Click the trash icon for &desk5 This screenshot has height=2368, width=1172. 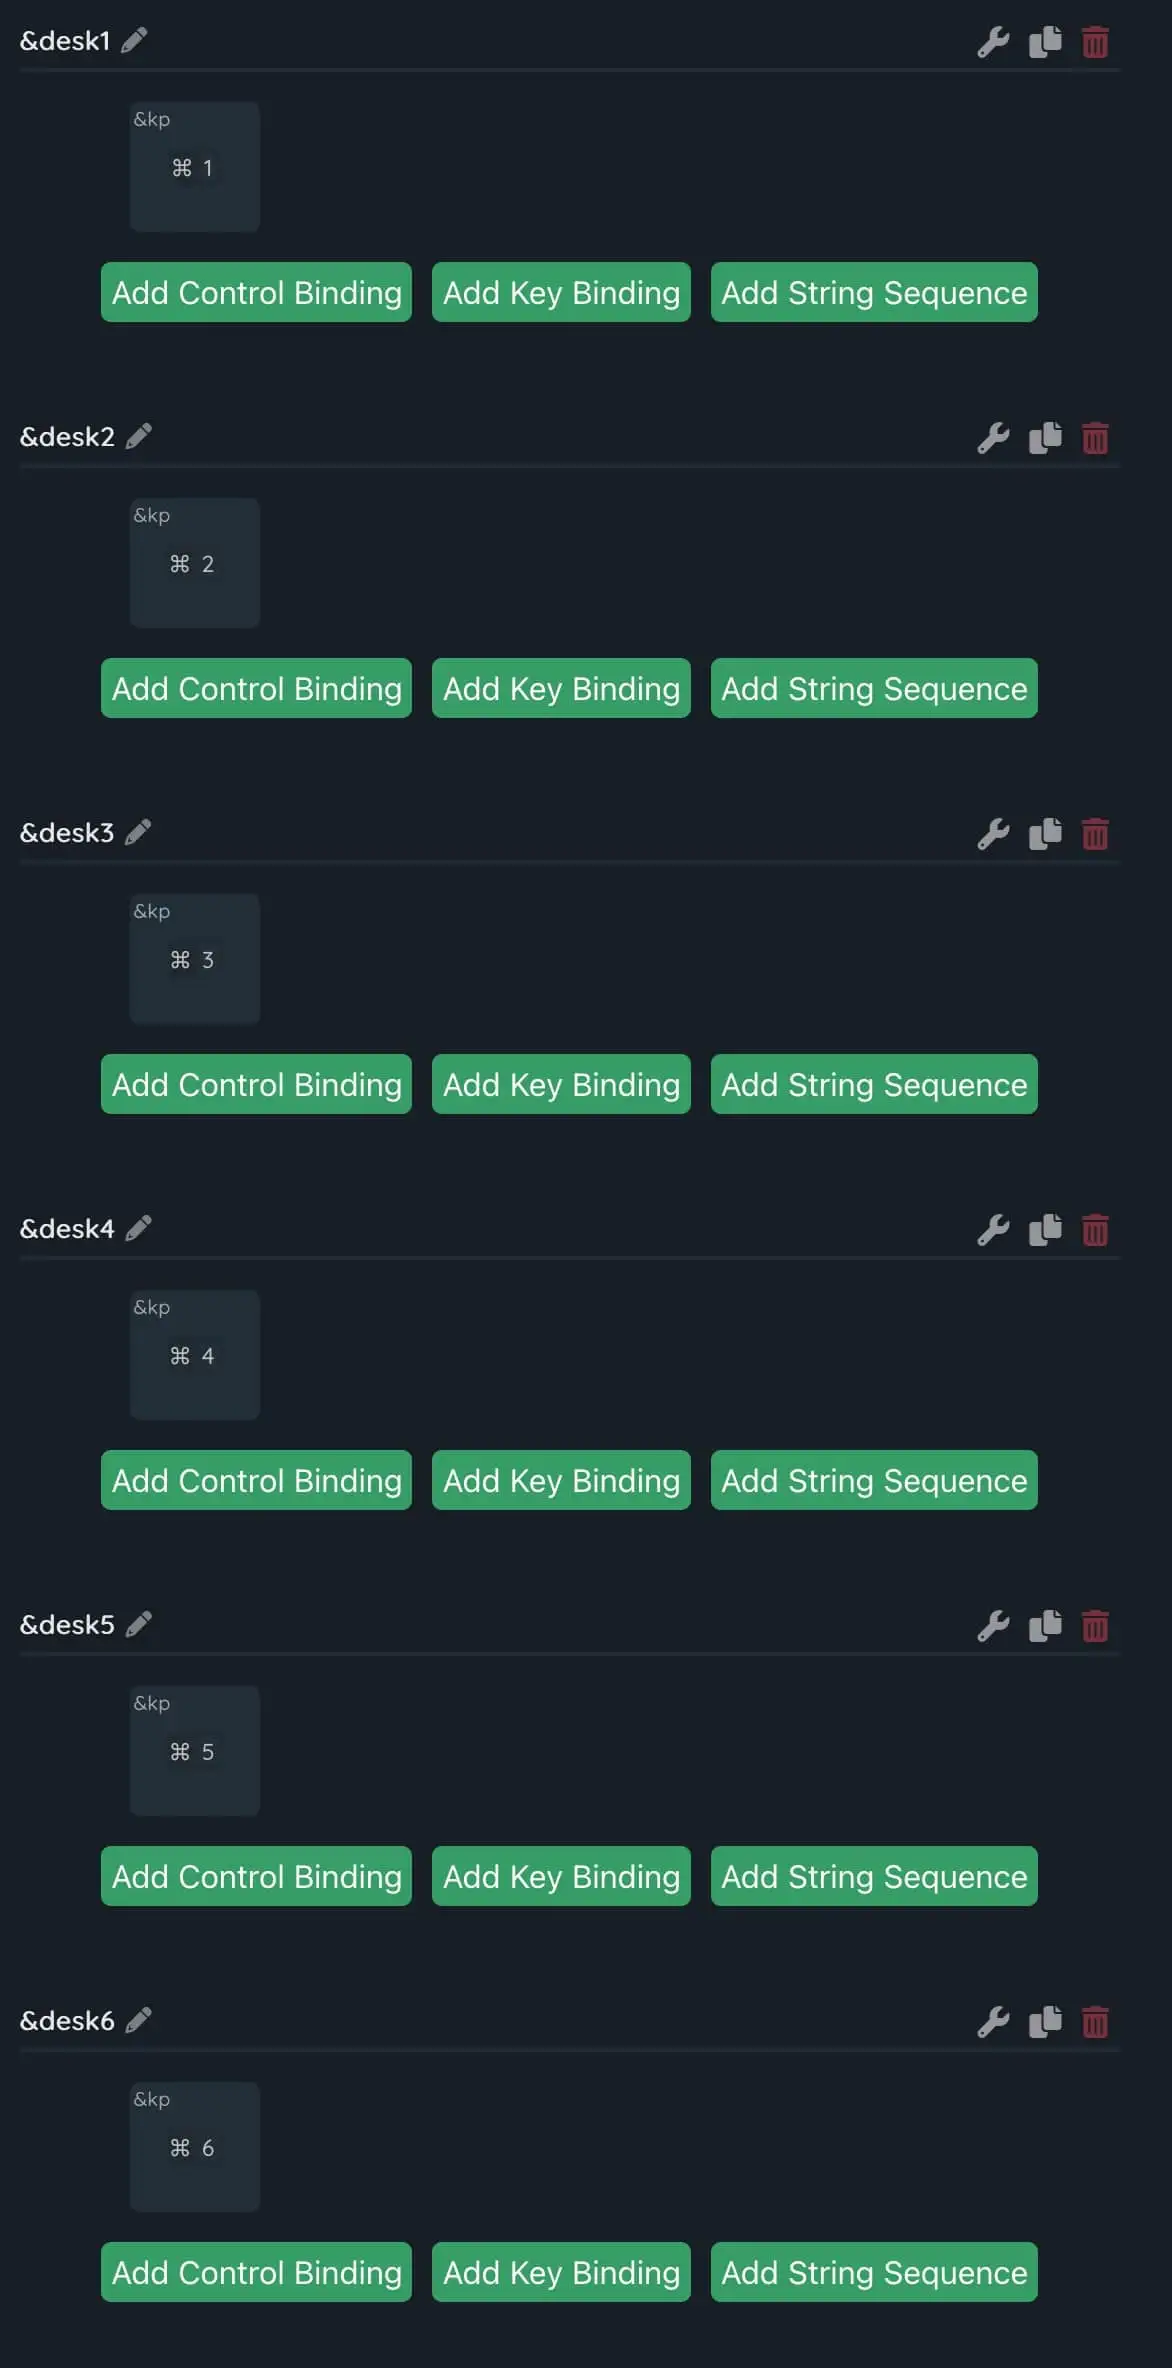click(x=1095, y=1626)
